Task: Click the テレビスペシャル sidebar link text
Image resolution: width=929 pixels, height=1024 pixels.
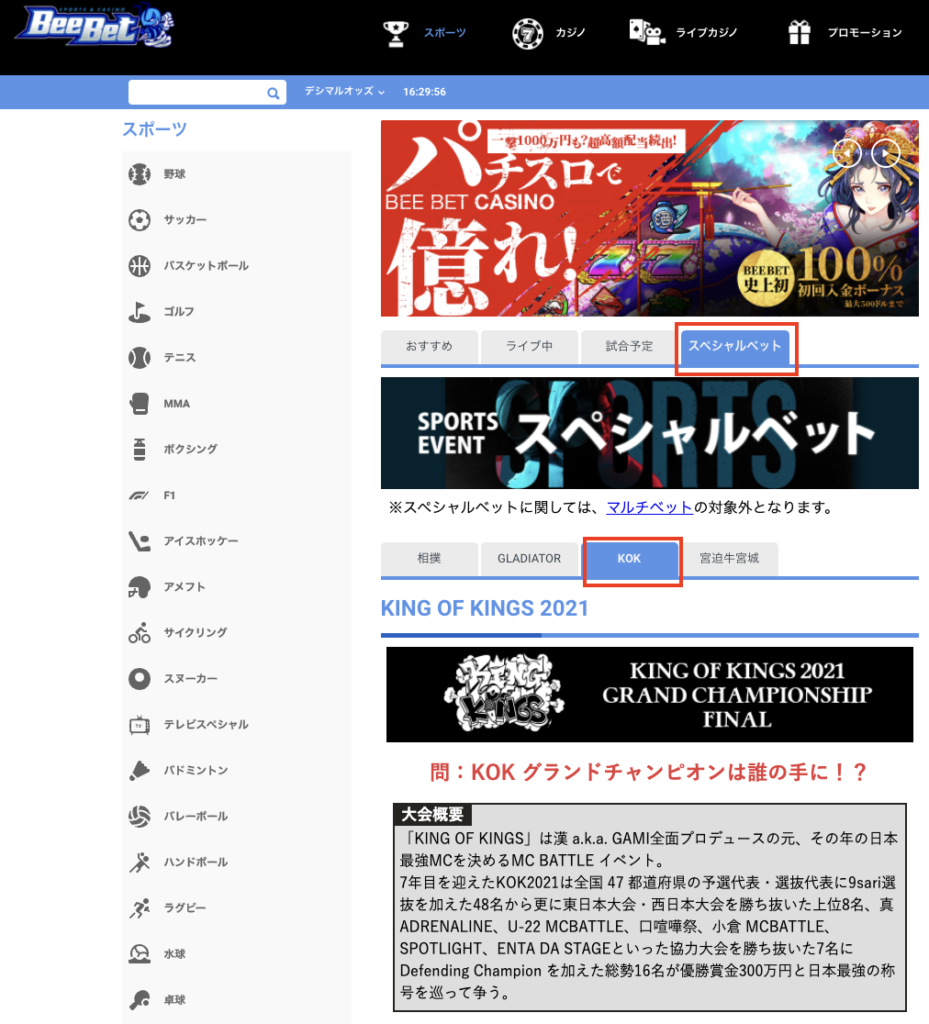Action: click(206, 725)
